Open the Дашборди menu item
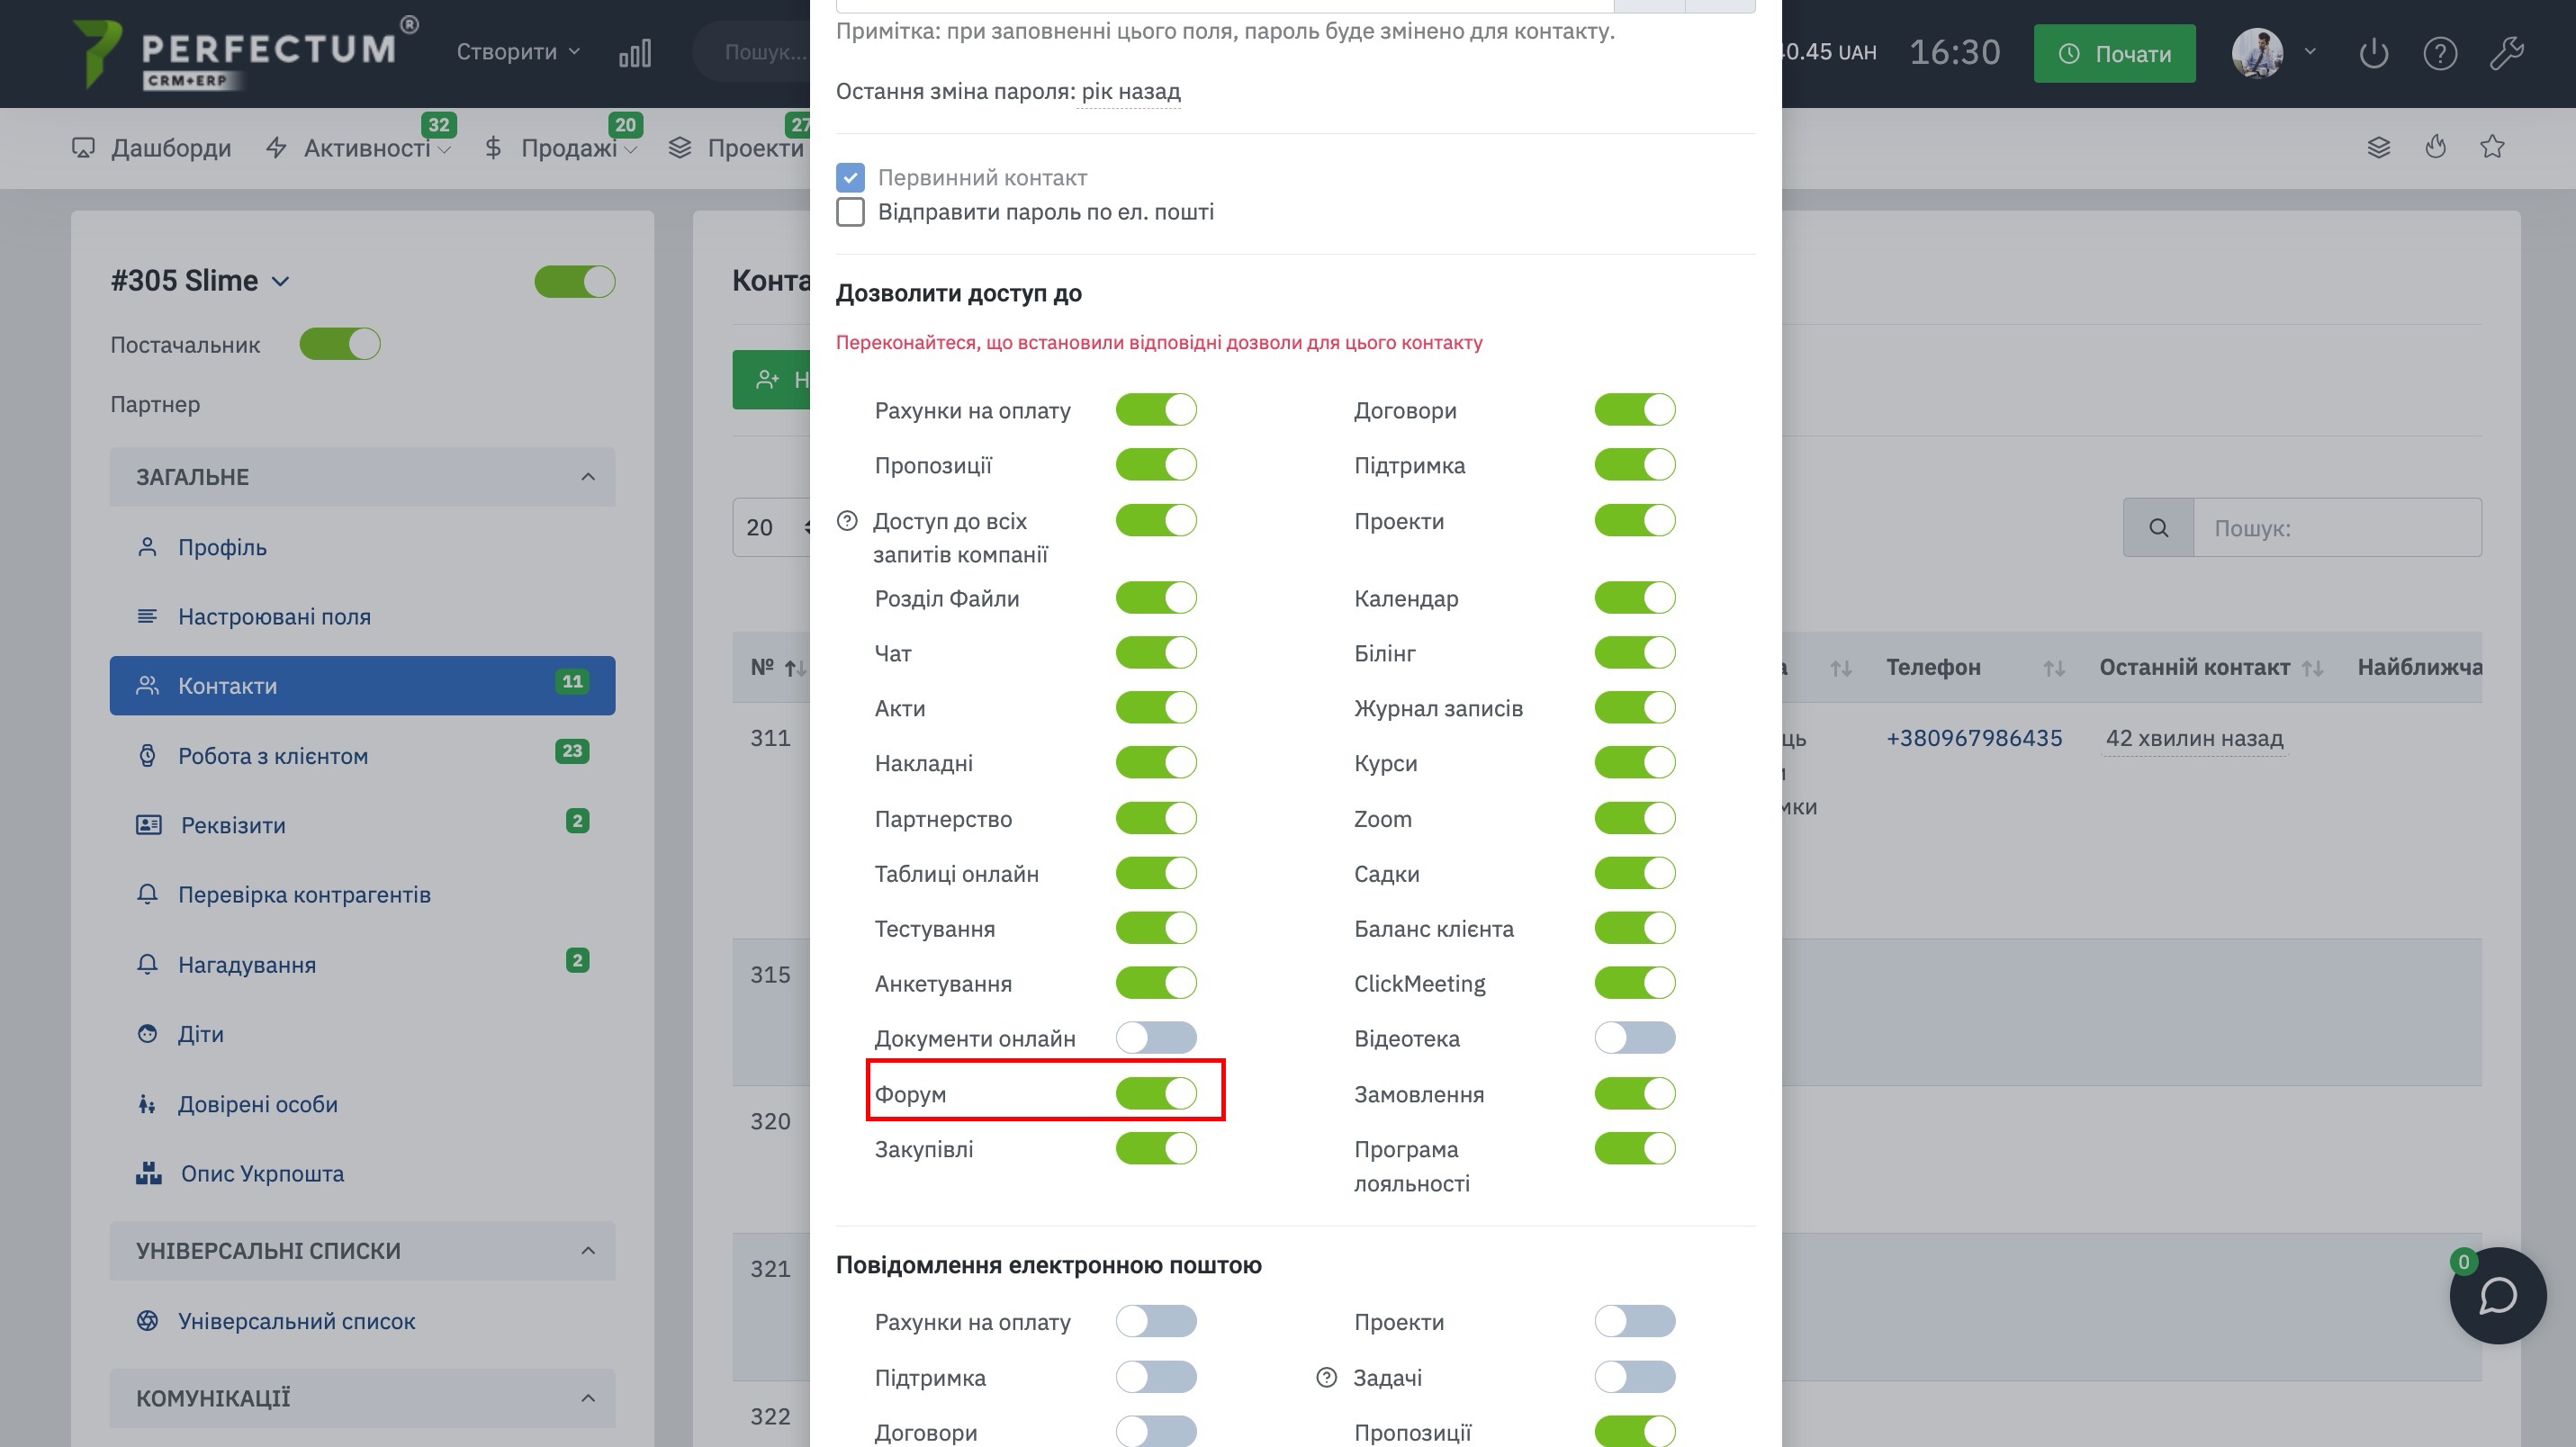 point(151,148)
